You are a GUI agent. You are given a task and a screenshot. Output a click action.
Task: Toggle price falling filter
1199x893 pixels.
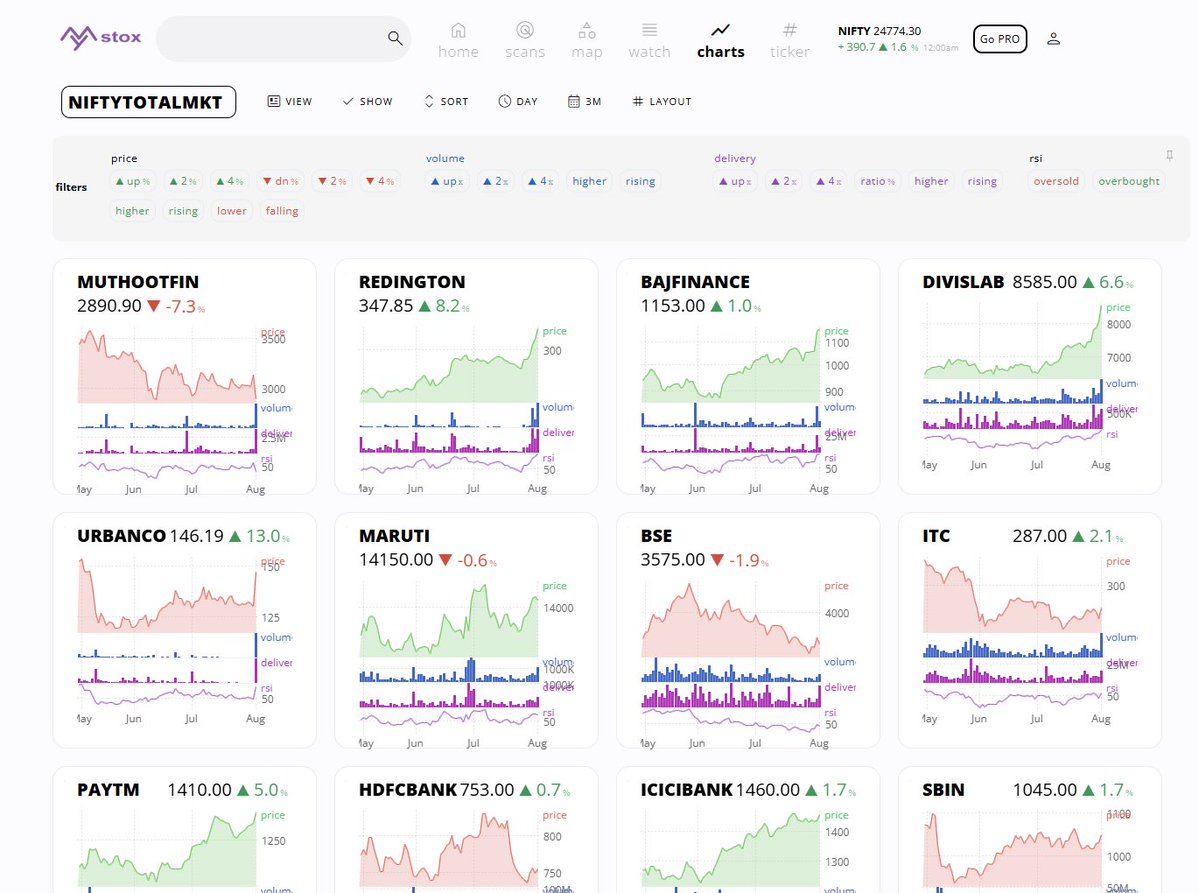(x=282, y=211)
